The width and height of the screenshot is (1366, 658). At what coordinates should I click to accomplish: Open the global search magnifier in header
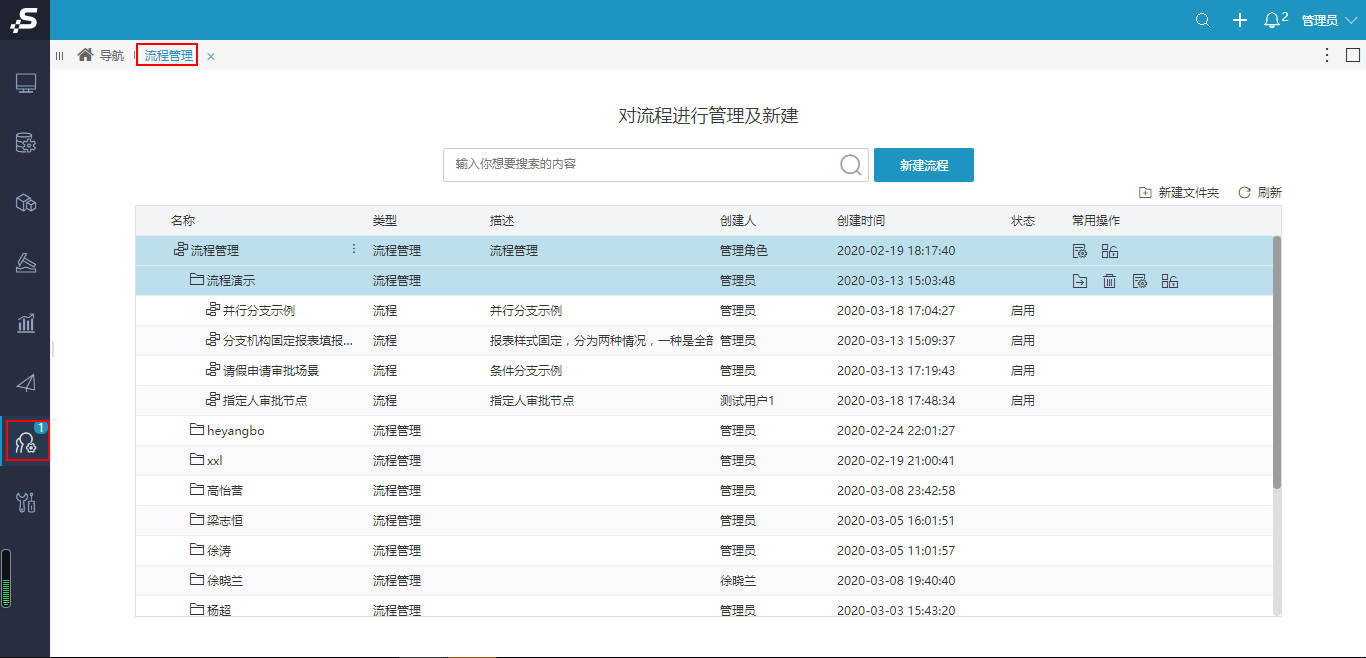pyautogui.click(x=1203, y=20)
